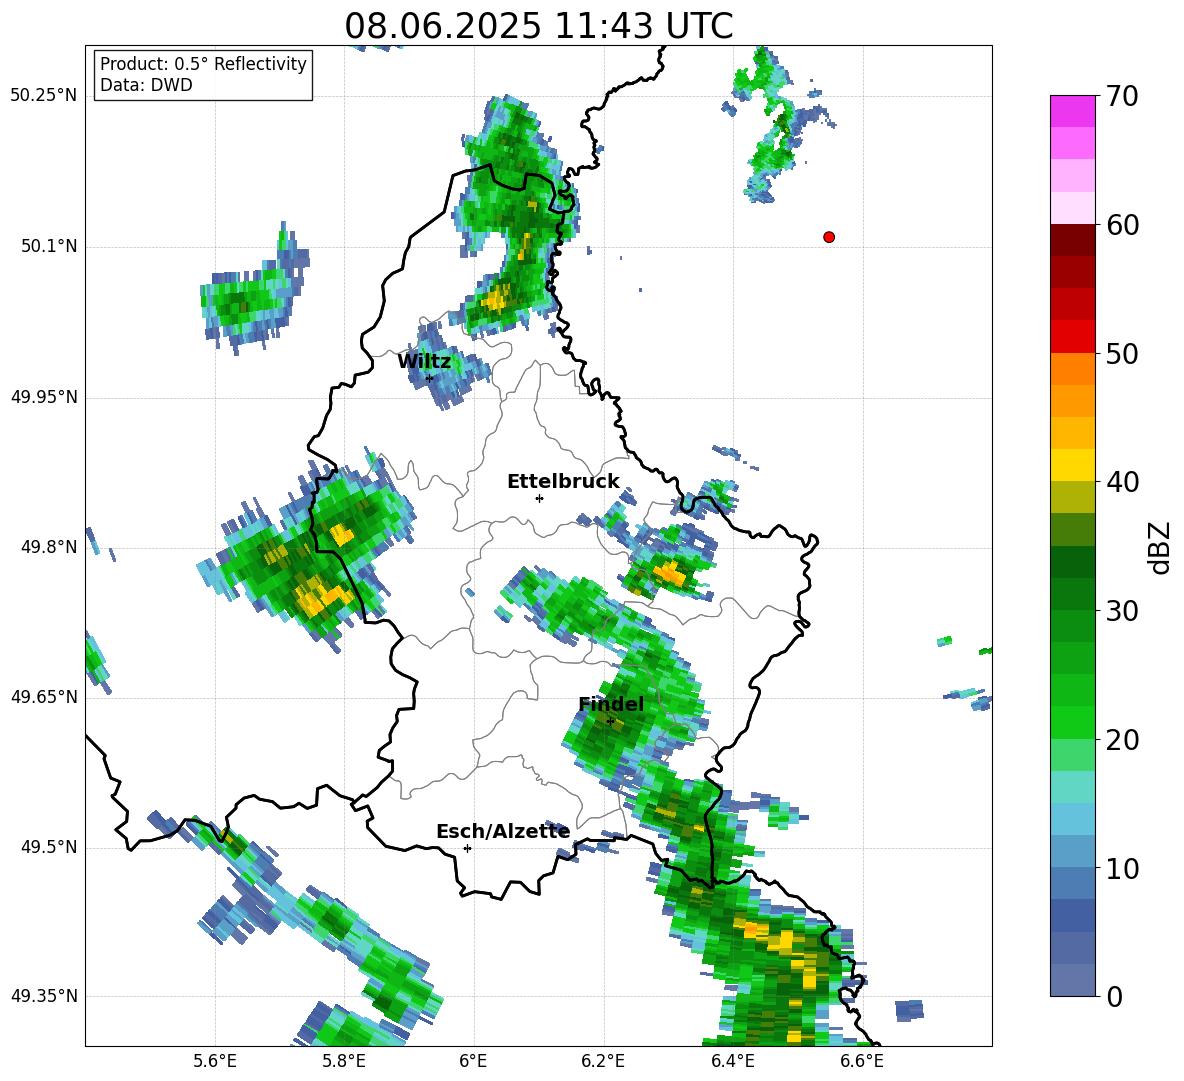The height and width of the screenshot is (1081, 1184).
Task: Click the Findel location label
Action: (x=611, y=704)
